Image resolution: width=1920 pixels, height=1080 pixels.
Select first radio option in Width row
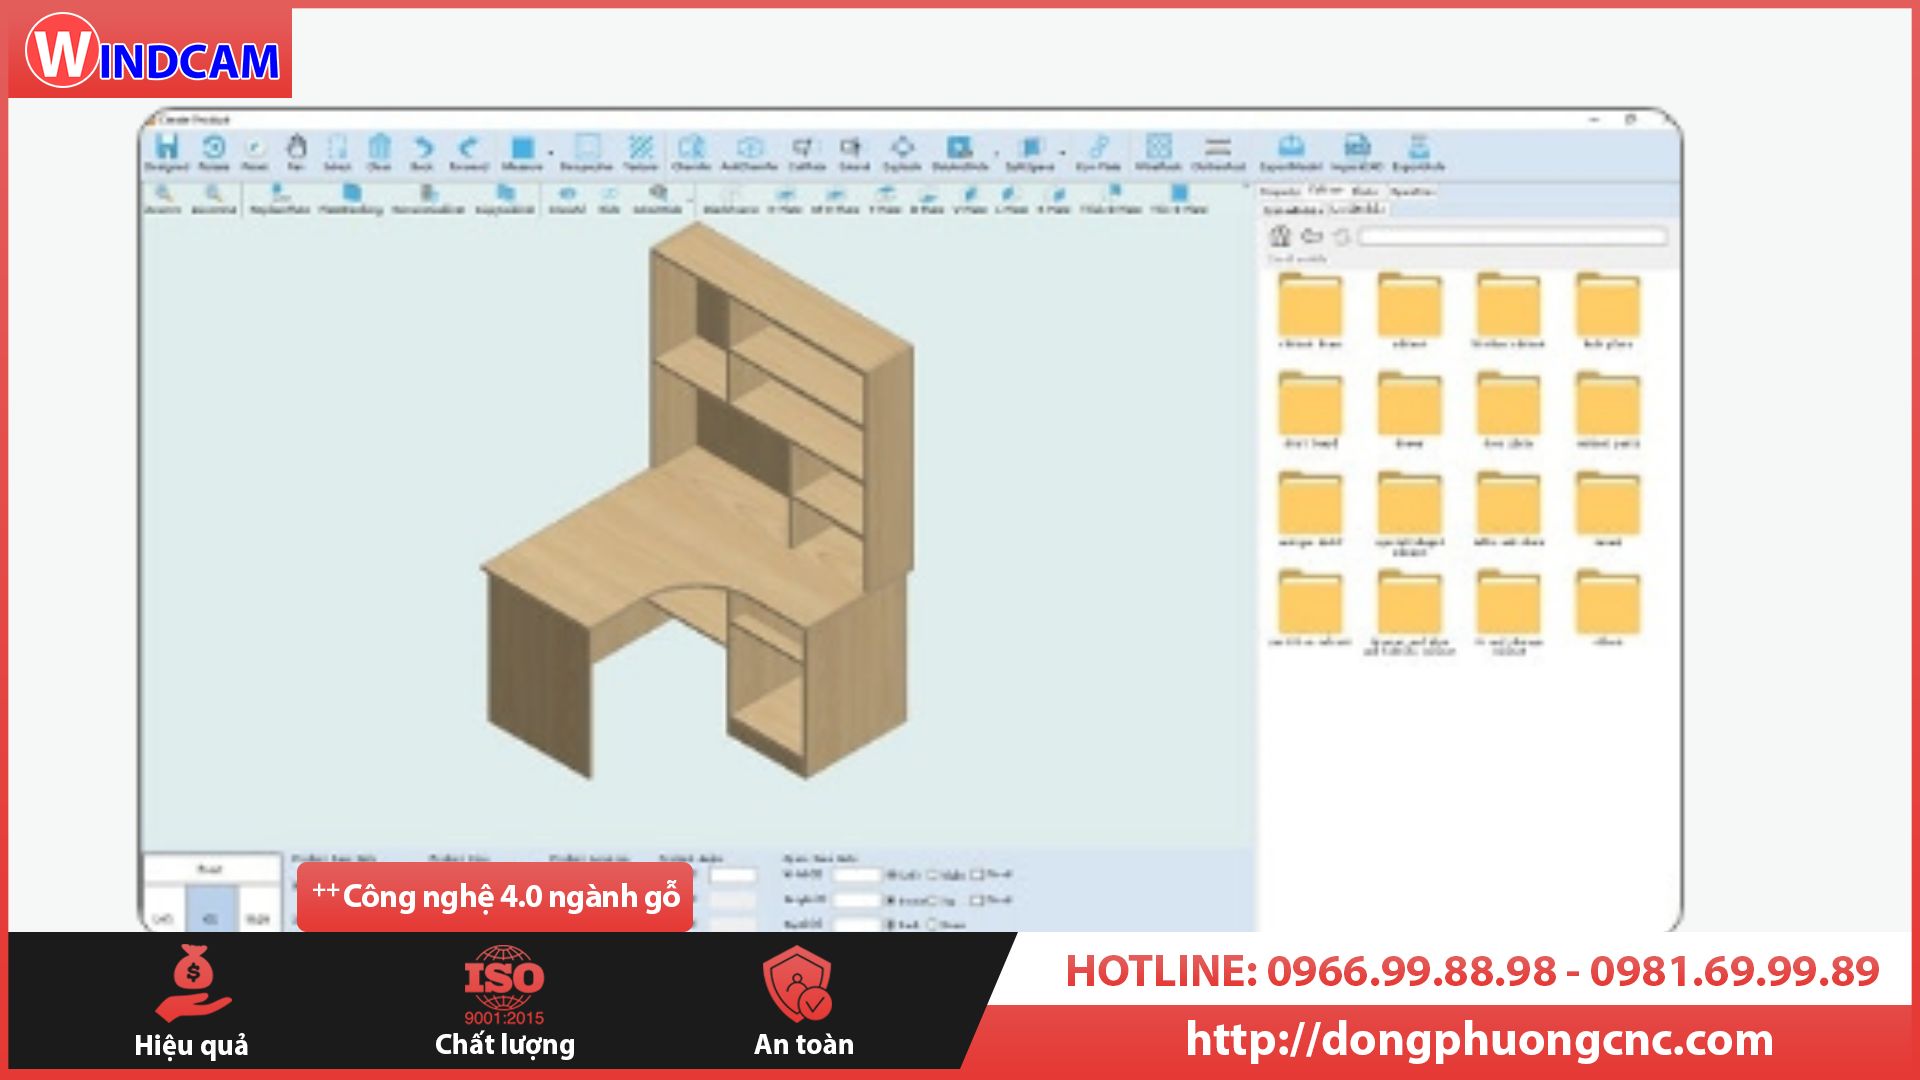pos(892,875)
